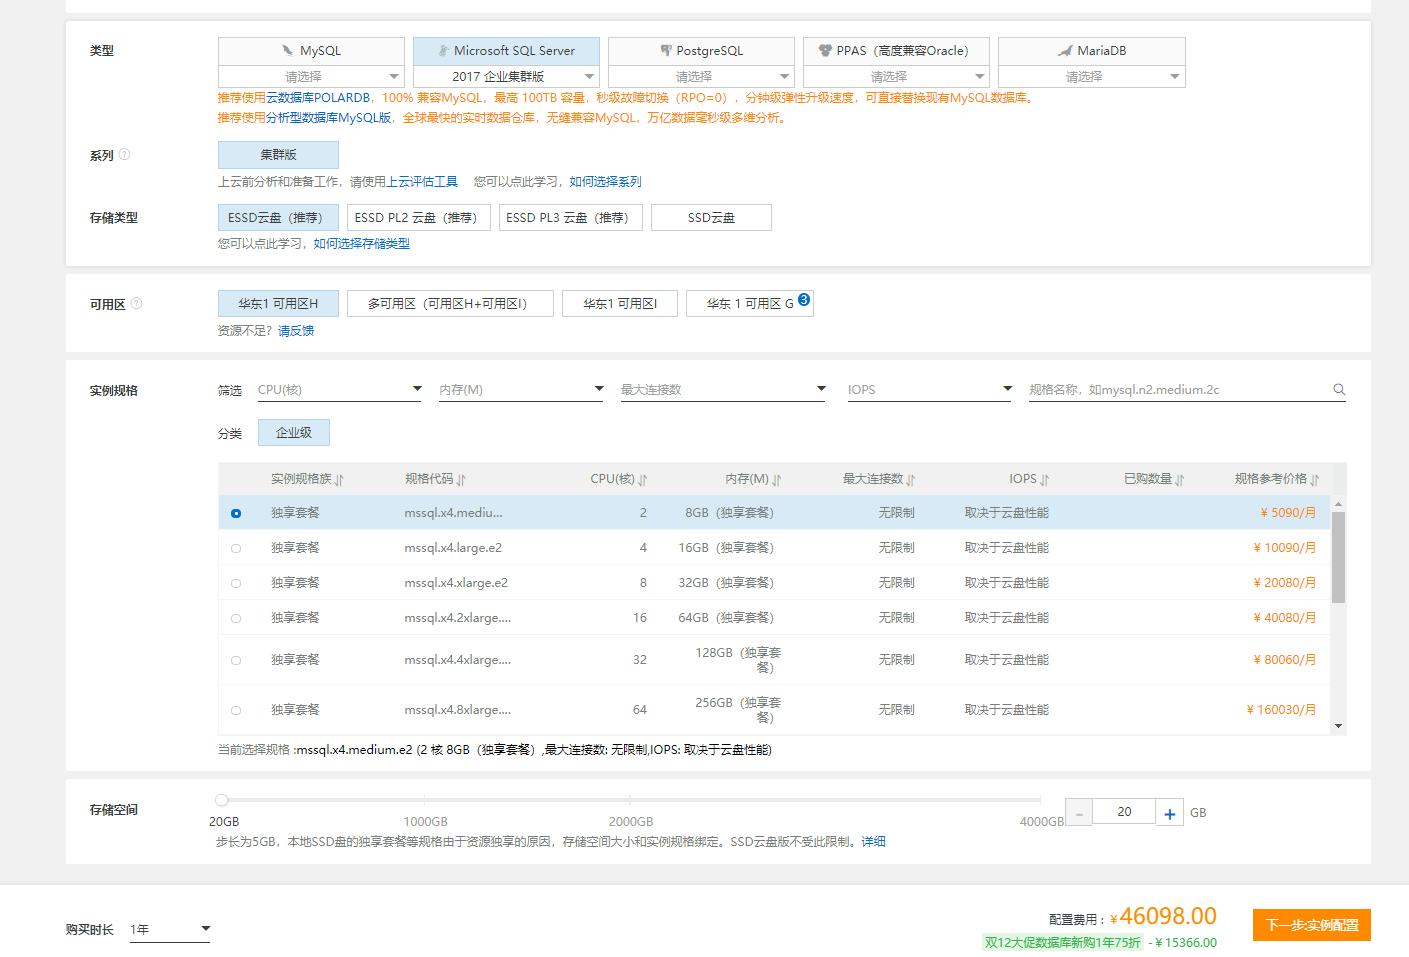The width and height of the screenshot is (1409, 957).
Task: Sort by IOPS column sort icon
Action: [x=1045, y=479]
